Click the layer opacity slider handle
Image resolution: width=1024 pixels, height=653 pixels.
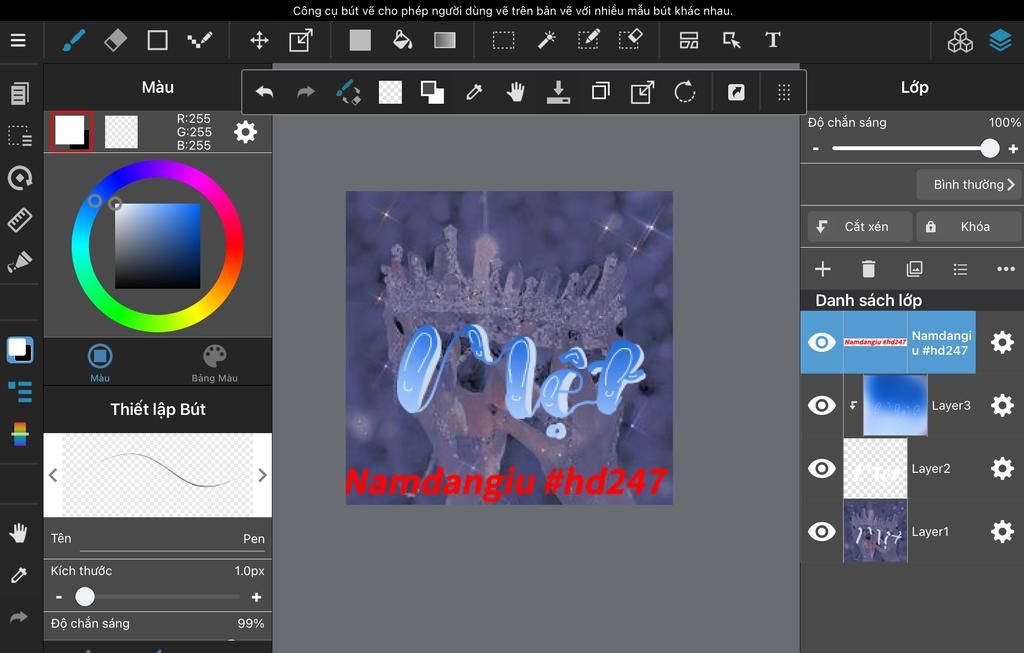(989, 148)
